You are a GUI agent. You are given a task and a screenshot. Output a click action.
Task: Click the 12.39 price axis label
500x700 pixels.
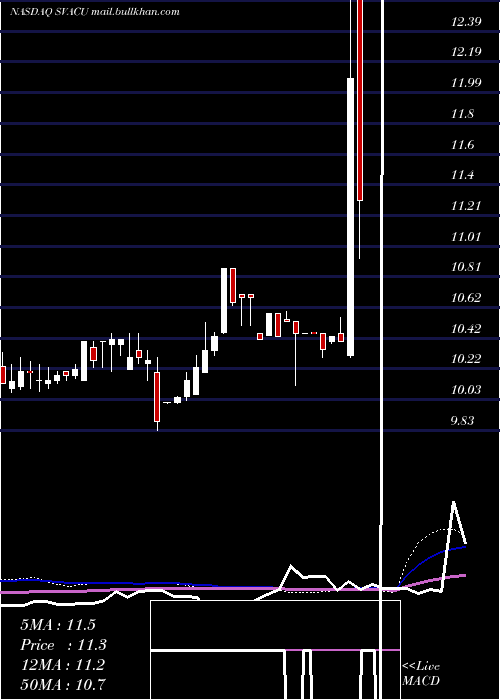[466, 21]
